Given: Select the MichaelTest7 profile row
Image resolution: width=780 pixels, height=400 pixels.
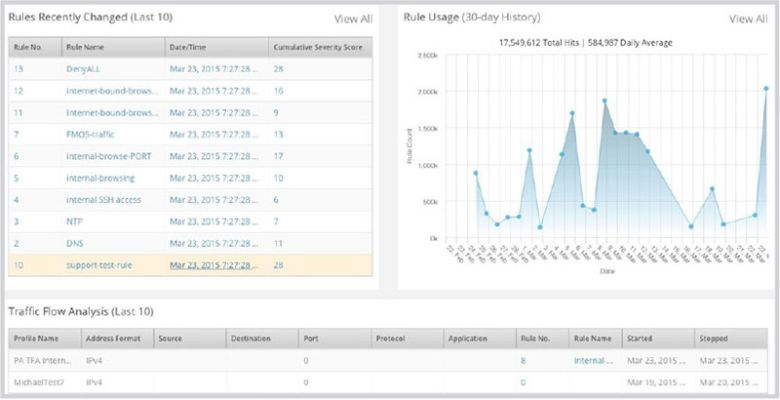Looking at the screenshot, I should 37,383.
